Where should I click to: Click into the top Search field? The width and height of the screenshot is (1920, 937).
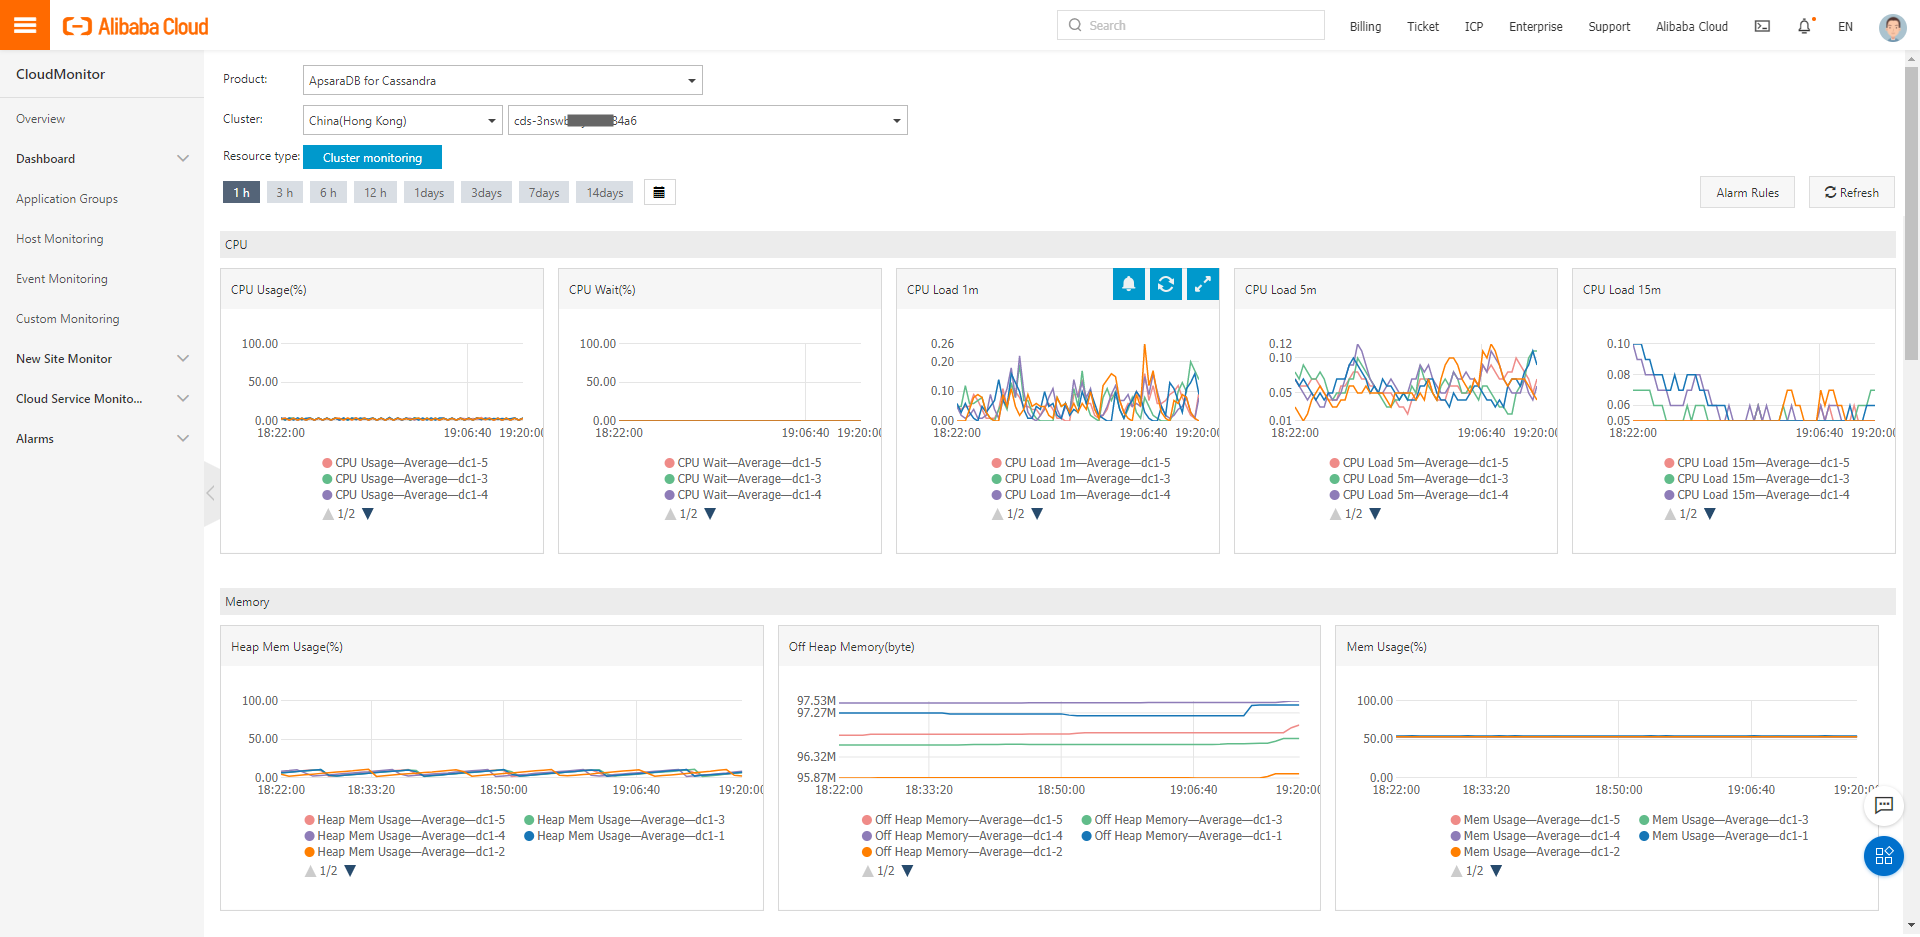(1191, 25)
